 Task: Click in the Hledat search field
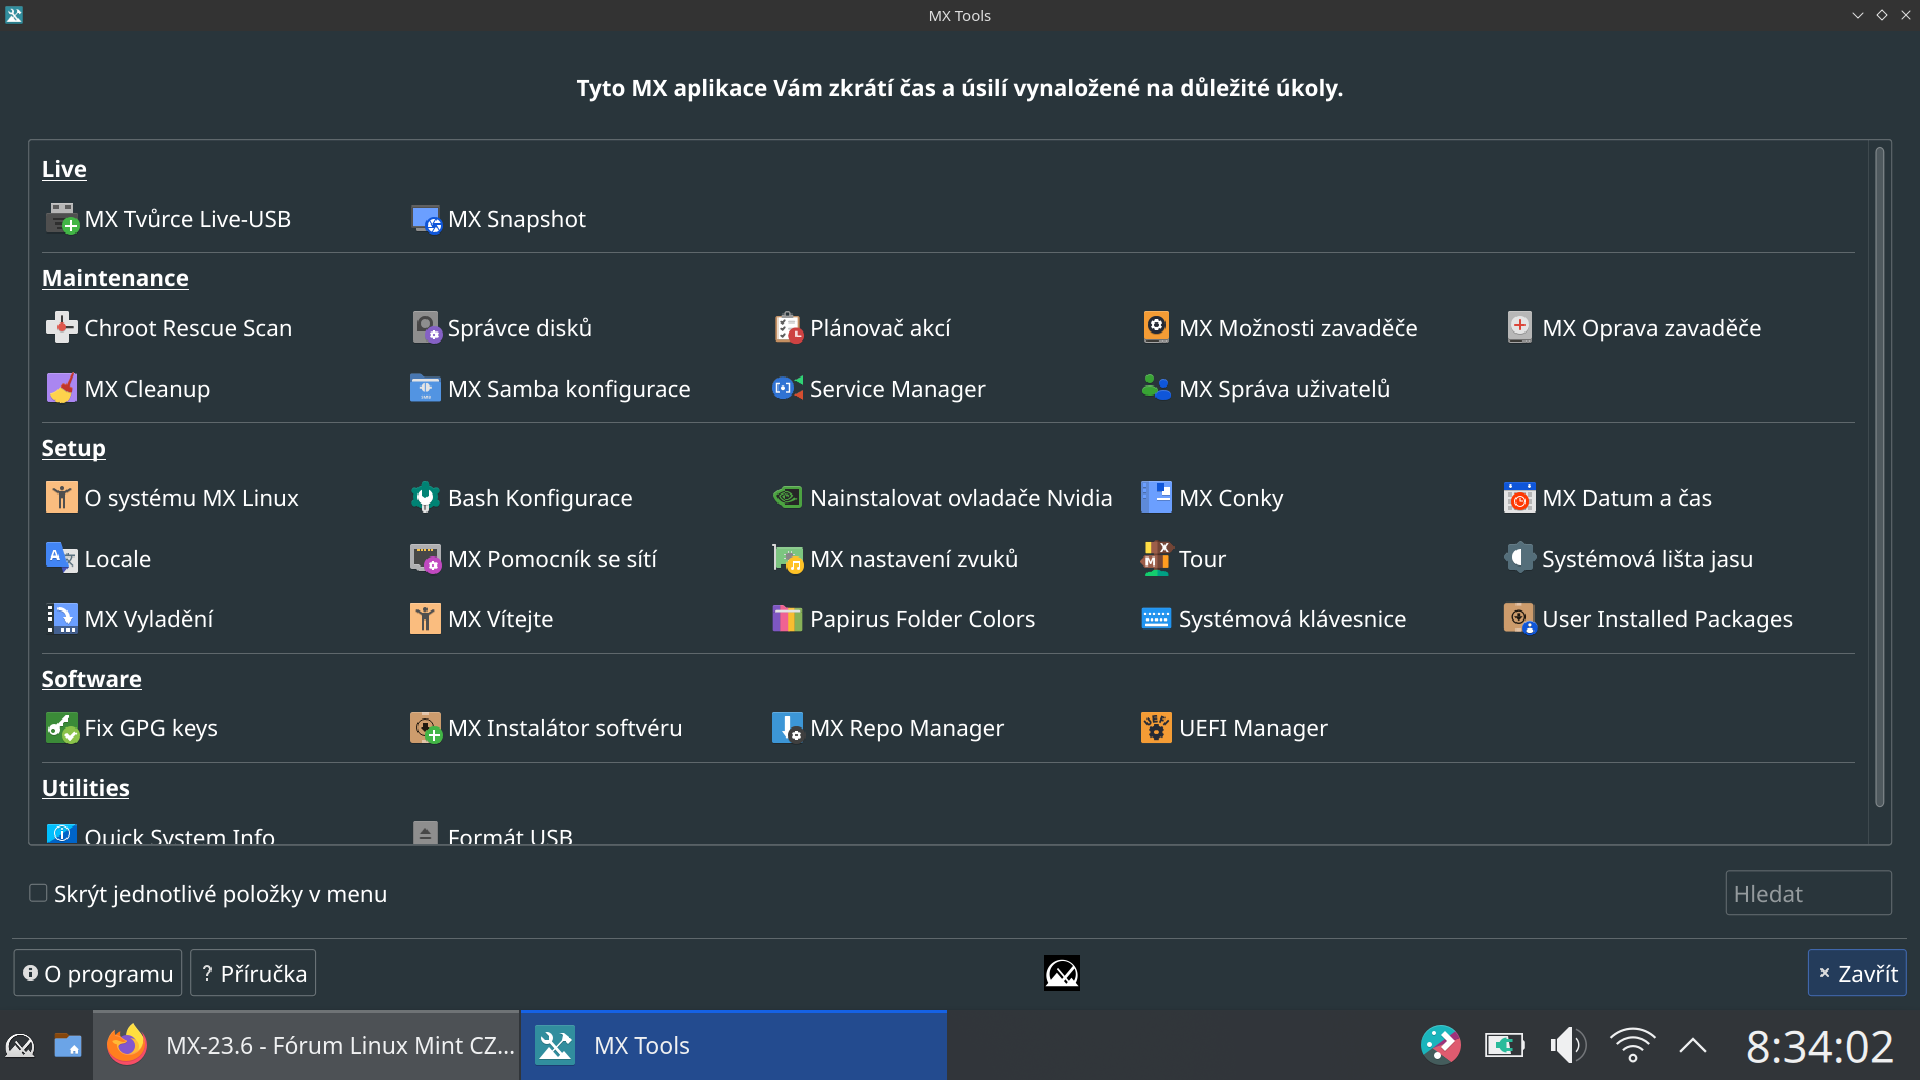[x=1807, y=893]
